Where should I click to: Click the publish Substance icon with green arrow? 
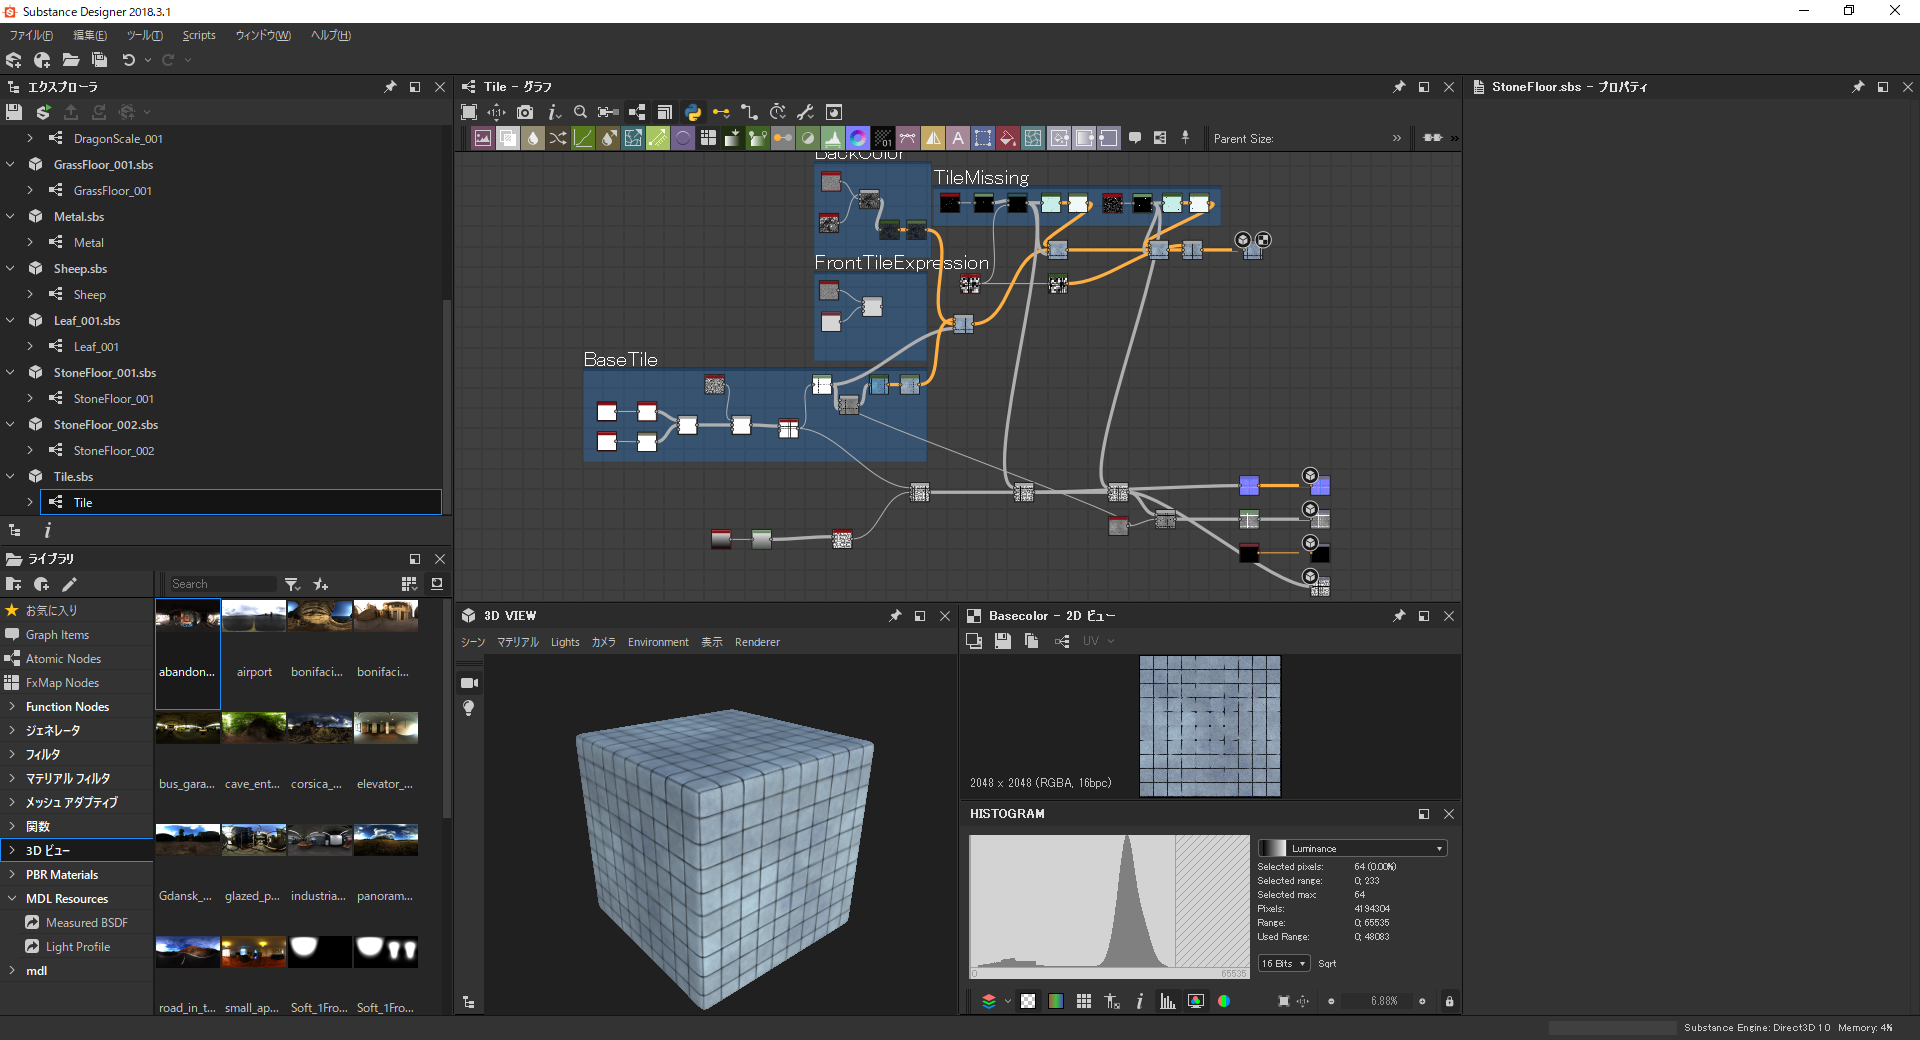pos(42,112)
